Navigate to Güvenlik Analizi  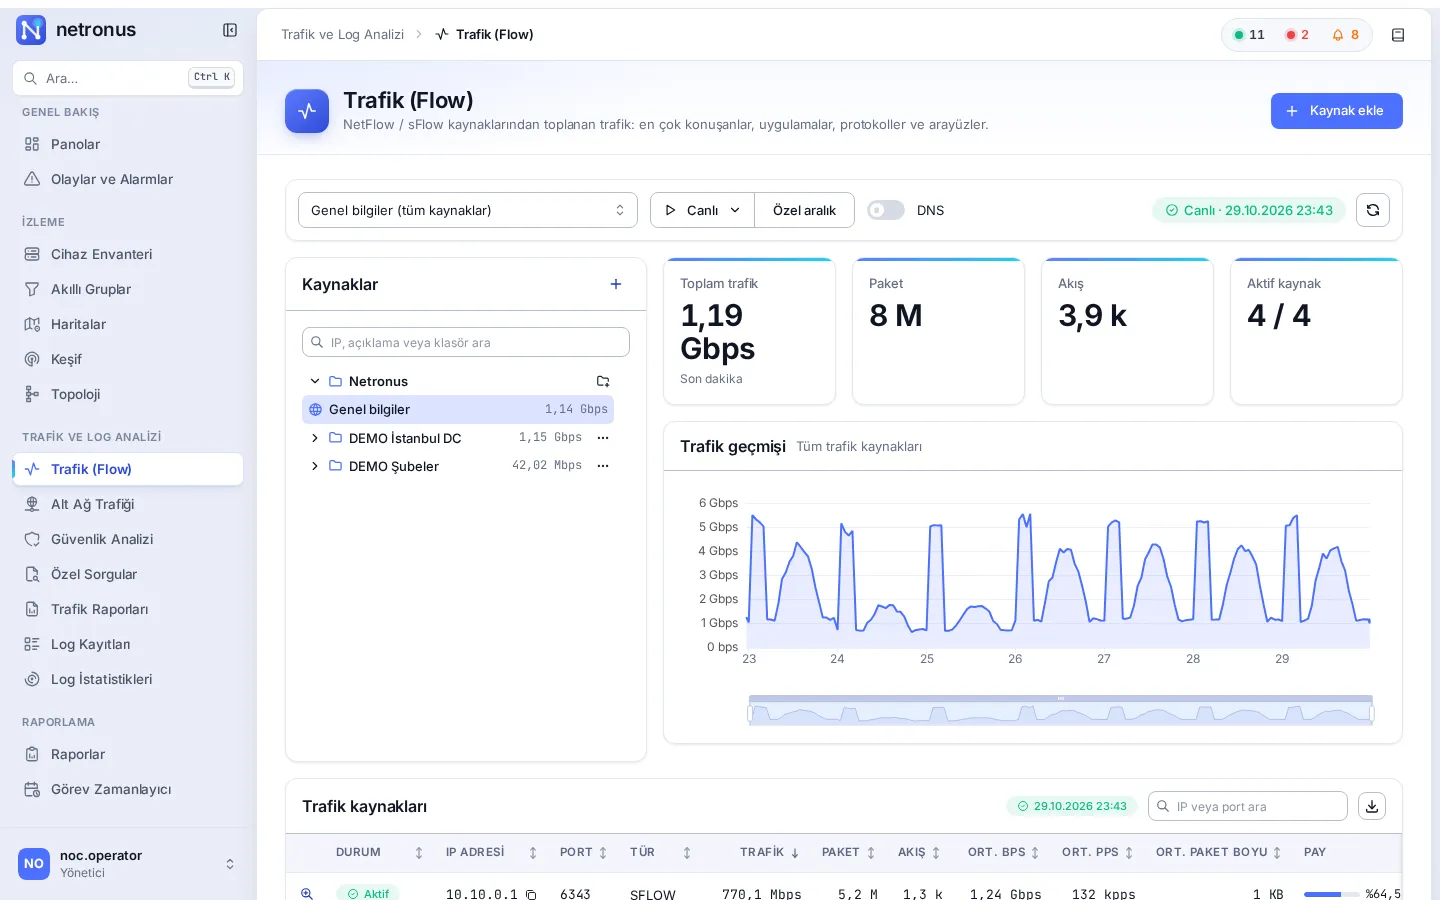pyautogui.click(x=128, y=539)
